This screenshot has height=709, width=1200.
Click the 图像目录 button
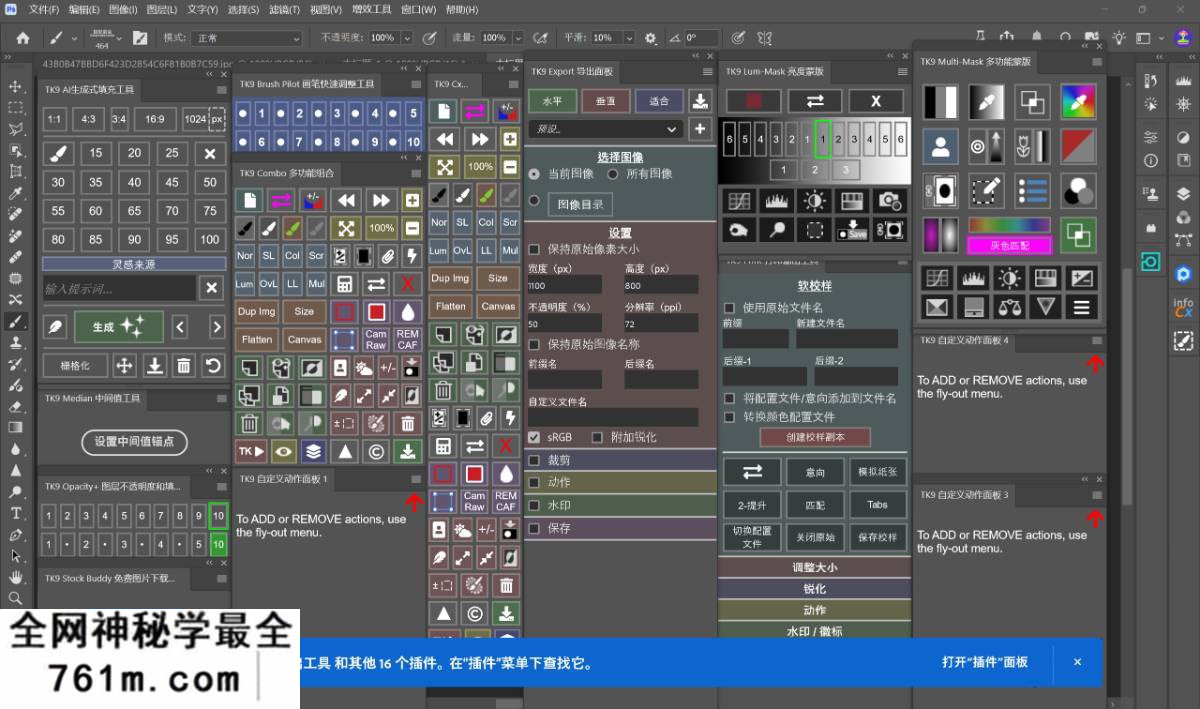pyautogui.click(x=581, y=204)
